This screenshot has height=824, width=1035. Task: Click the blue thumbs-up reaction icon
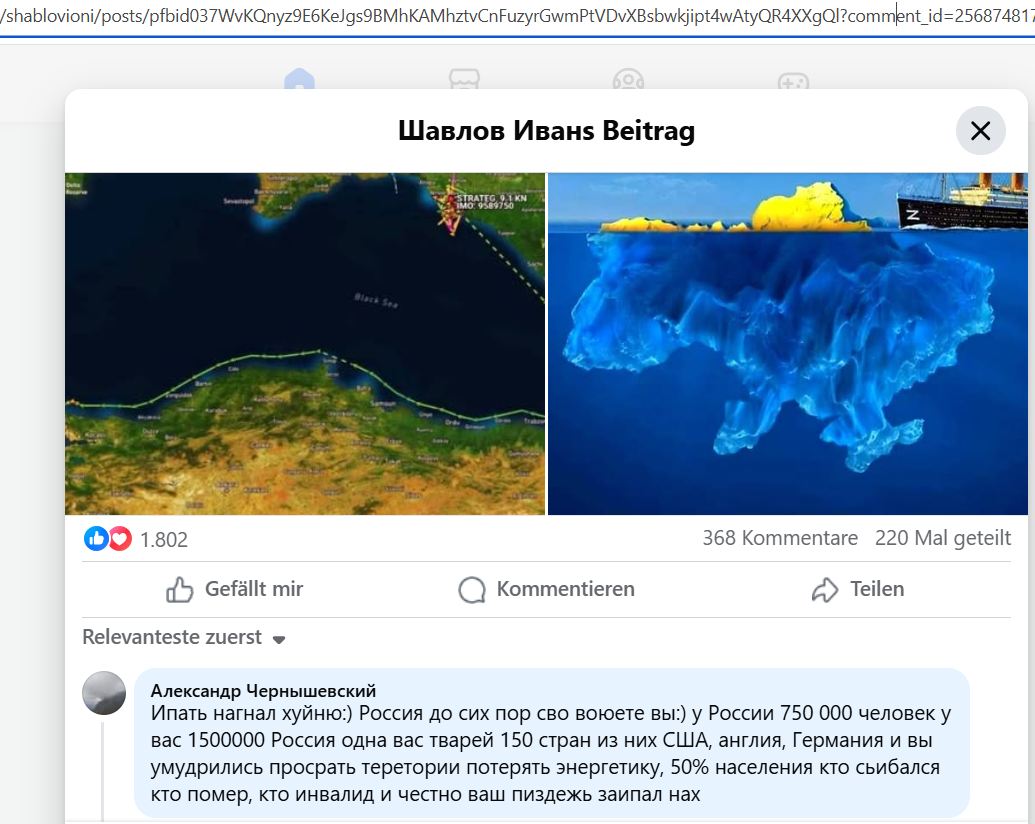click(97, 539)
